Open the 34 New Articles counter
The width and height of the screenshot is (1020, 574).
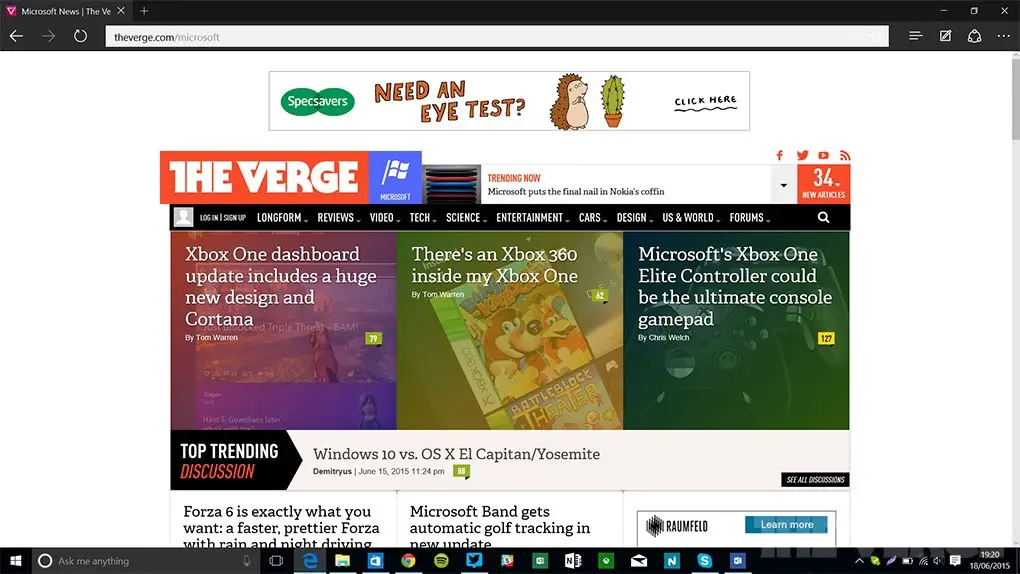tap(823, 184)
